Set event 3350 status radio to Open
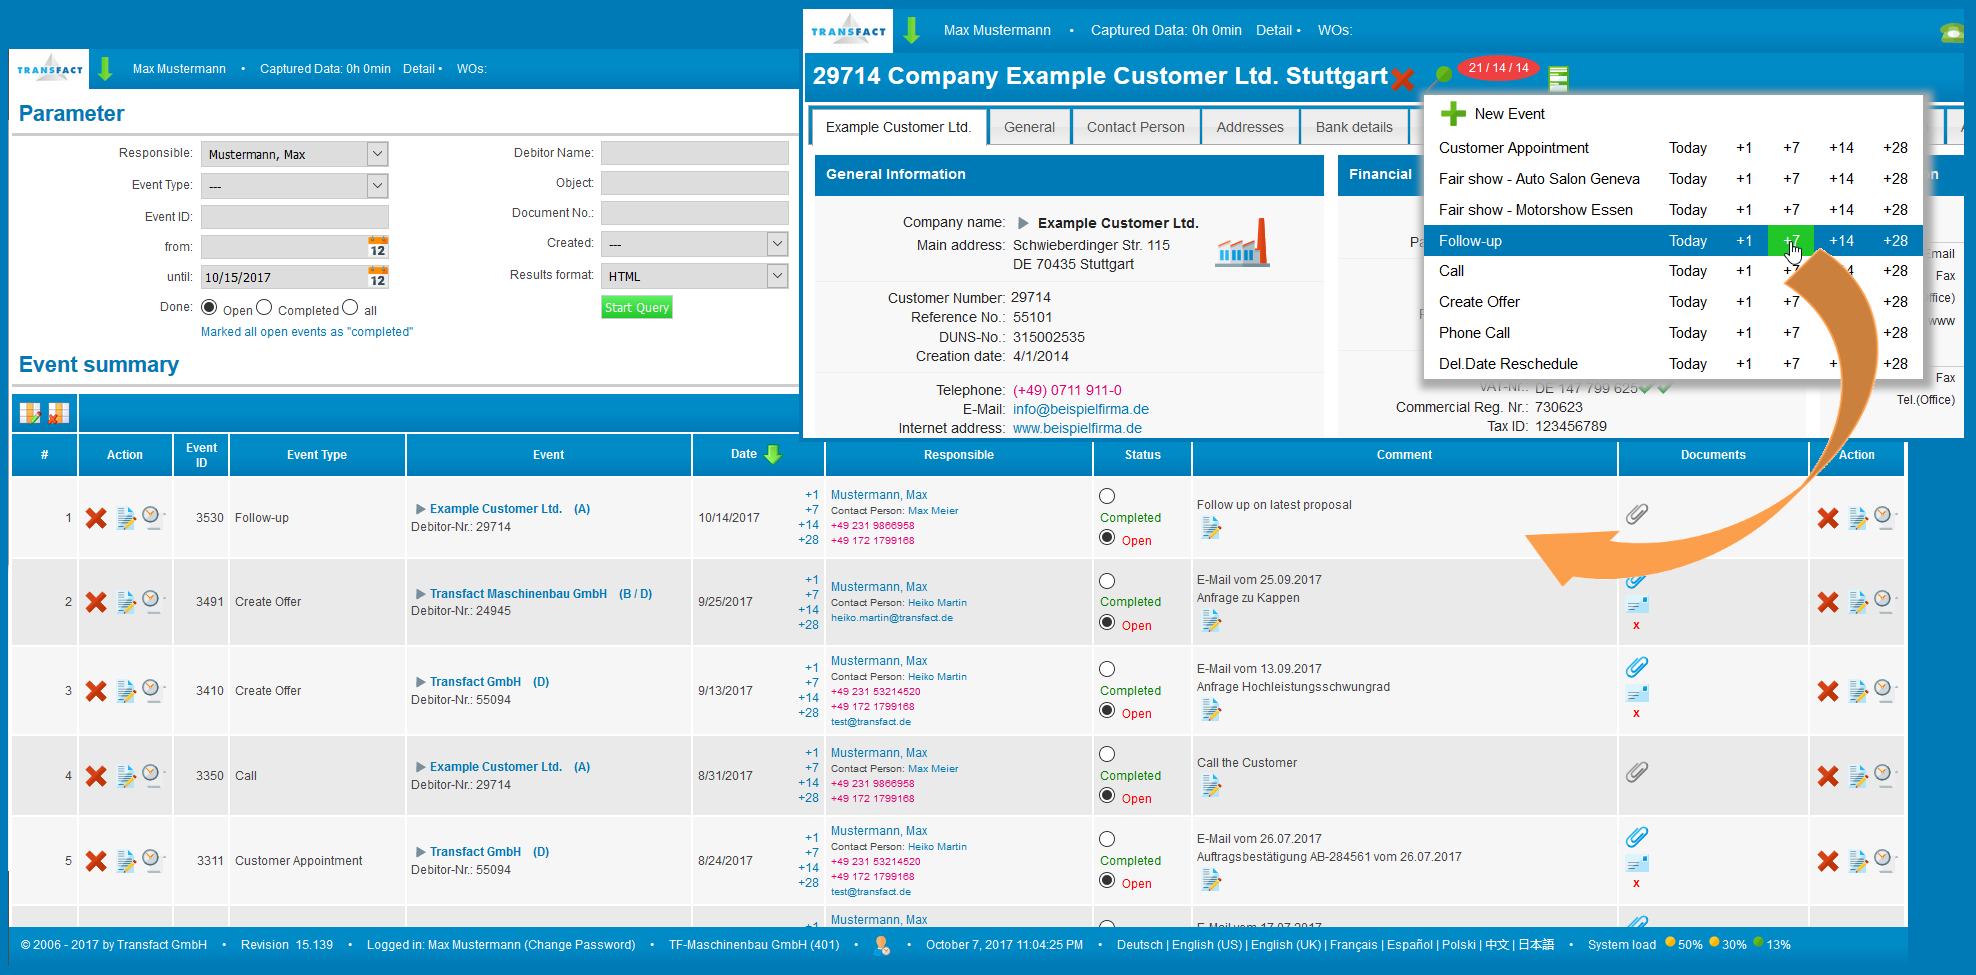The width and height of the screenshot is (1976, 975). pyautogui.click(x=1107, y=795)
